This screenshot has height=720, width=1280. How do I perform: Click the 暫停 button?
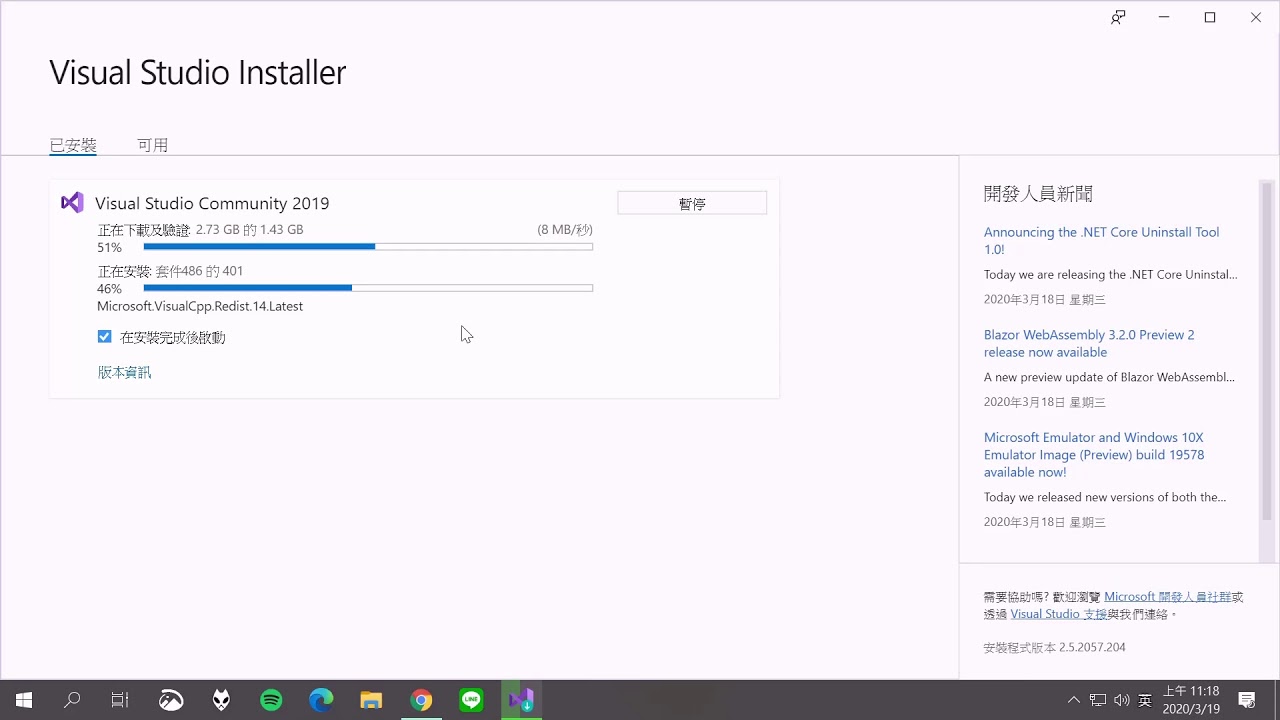coord(692,203)
